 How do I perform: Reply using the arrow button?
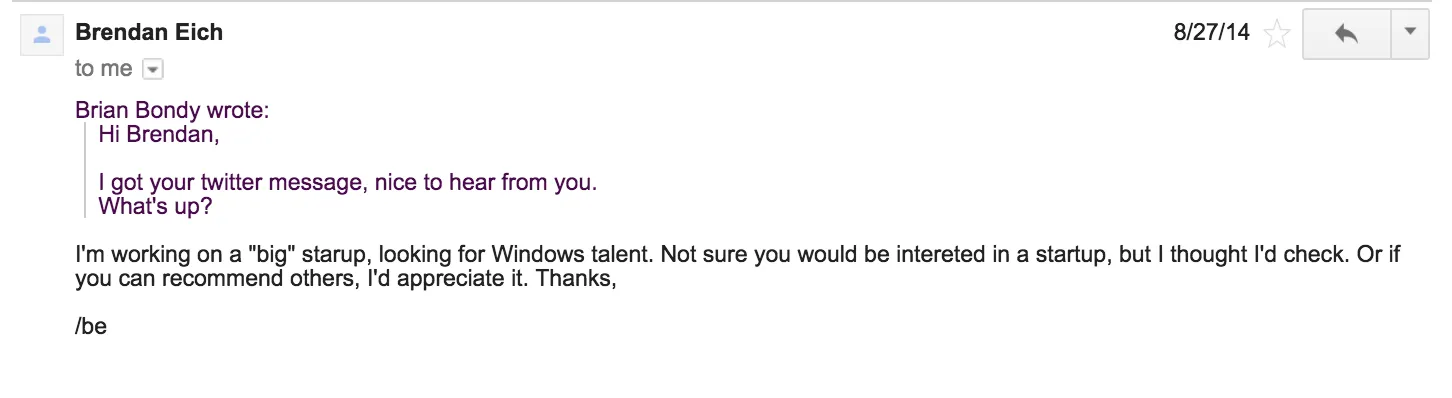pos(1347,34)
